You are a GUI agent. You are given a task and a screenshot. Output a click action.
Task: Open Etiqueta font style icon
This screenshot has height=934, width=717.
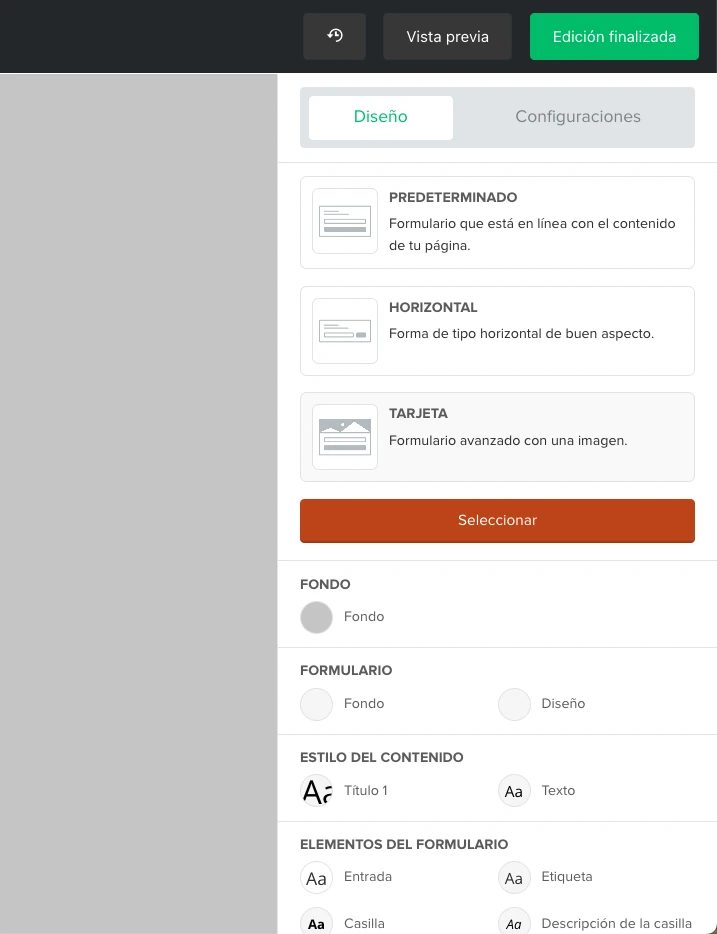[514, 878]
